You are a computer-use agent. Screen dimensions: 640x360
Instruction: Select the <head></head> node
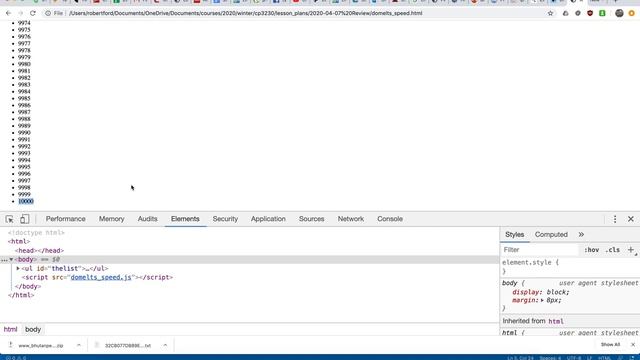coord(39,251)
